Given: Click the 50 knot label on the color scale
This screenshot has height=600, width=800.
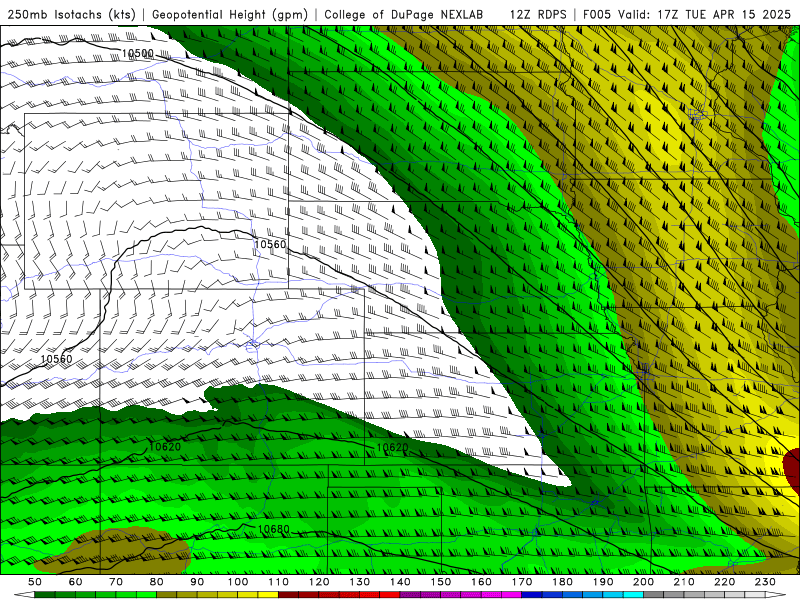Looking at the screenshot, I should click(x=35, y=582).
